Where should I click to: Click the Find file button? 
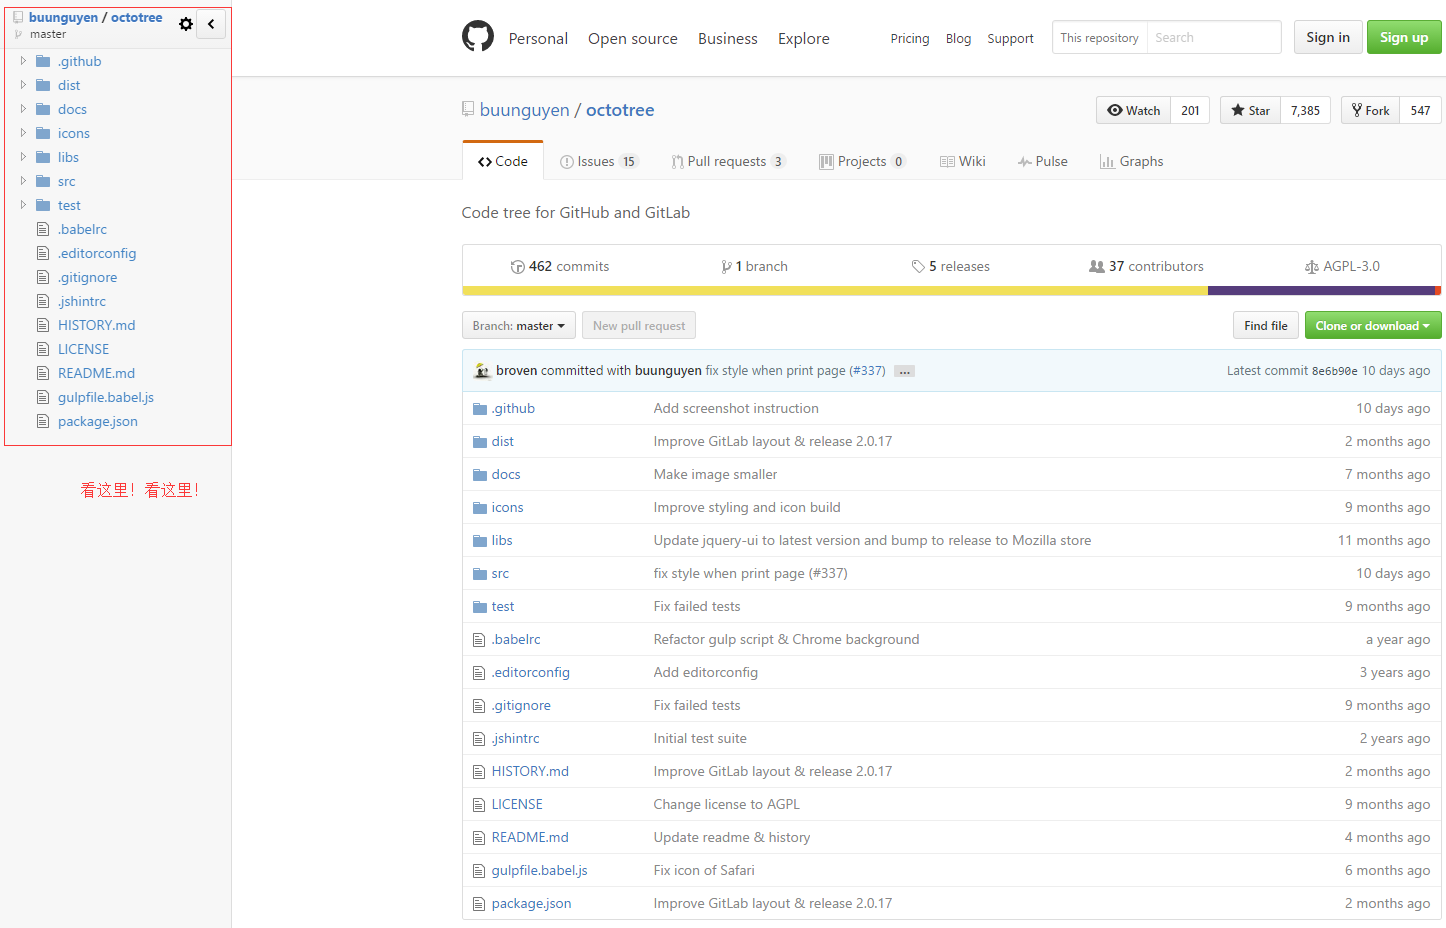[1265, 326]
